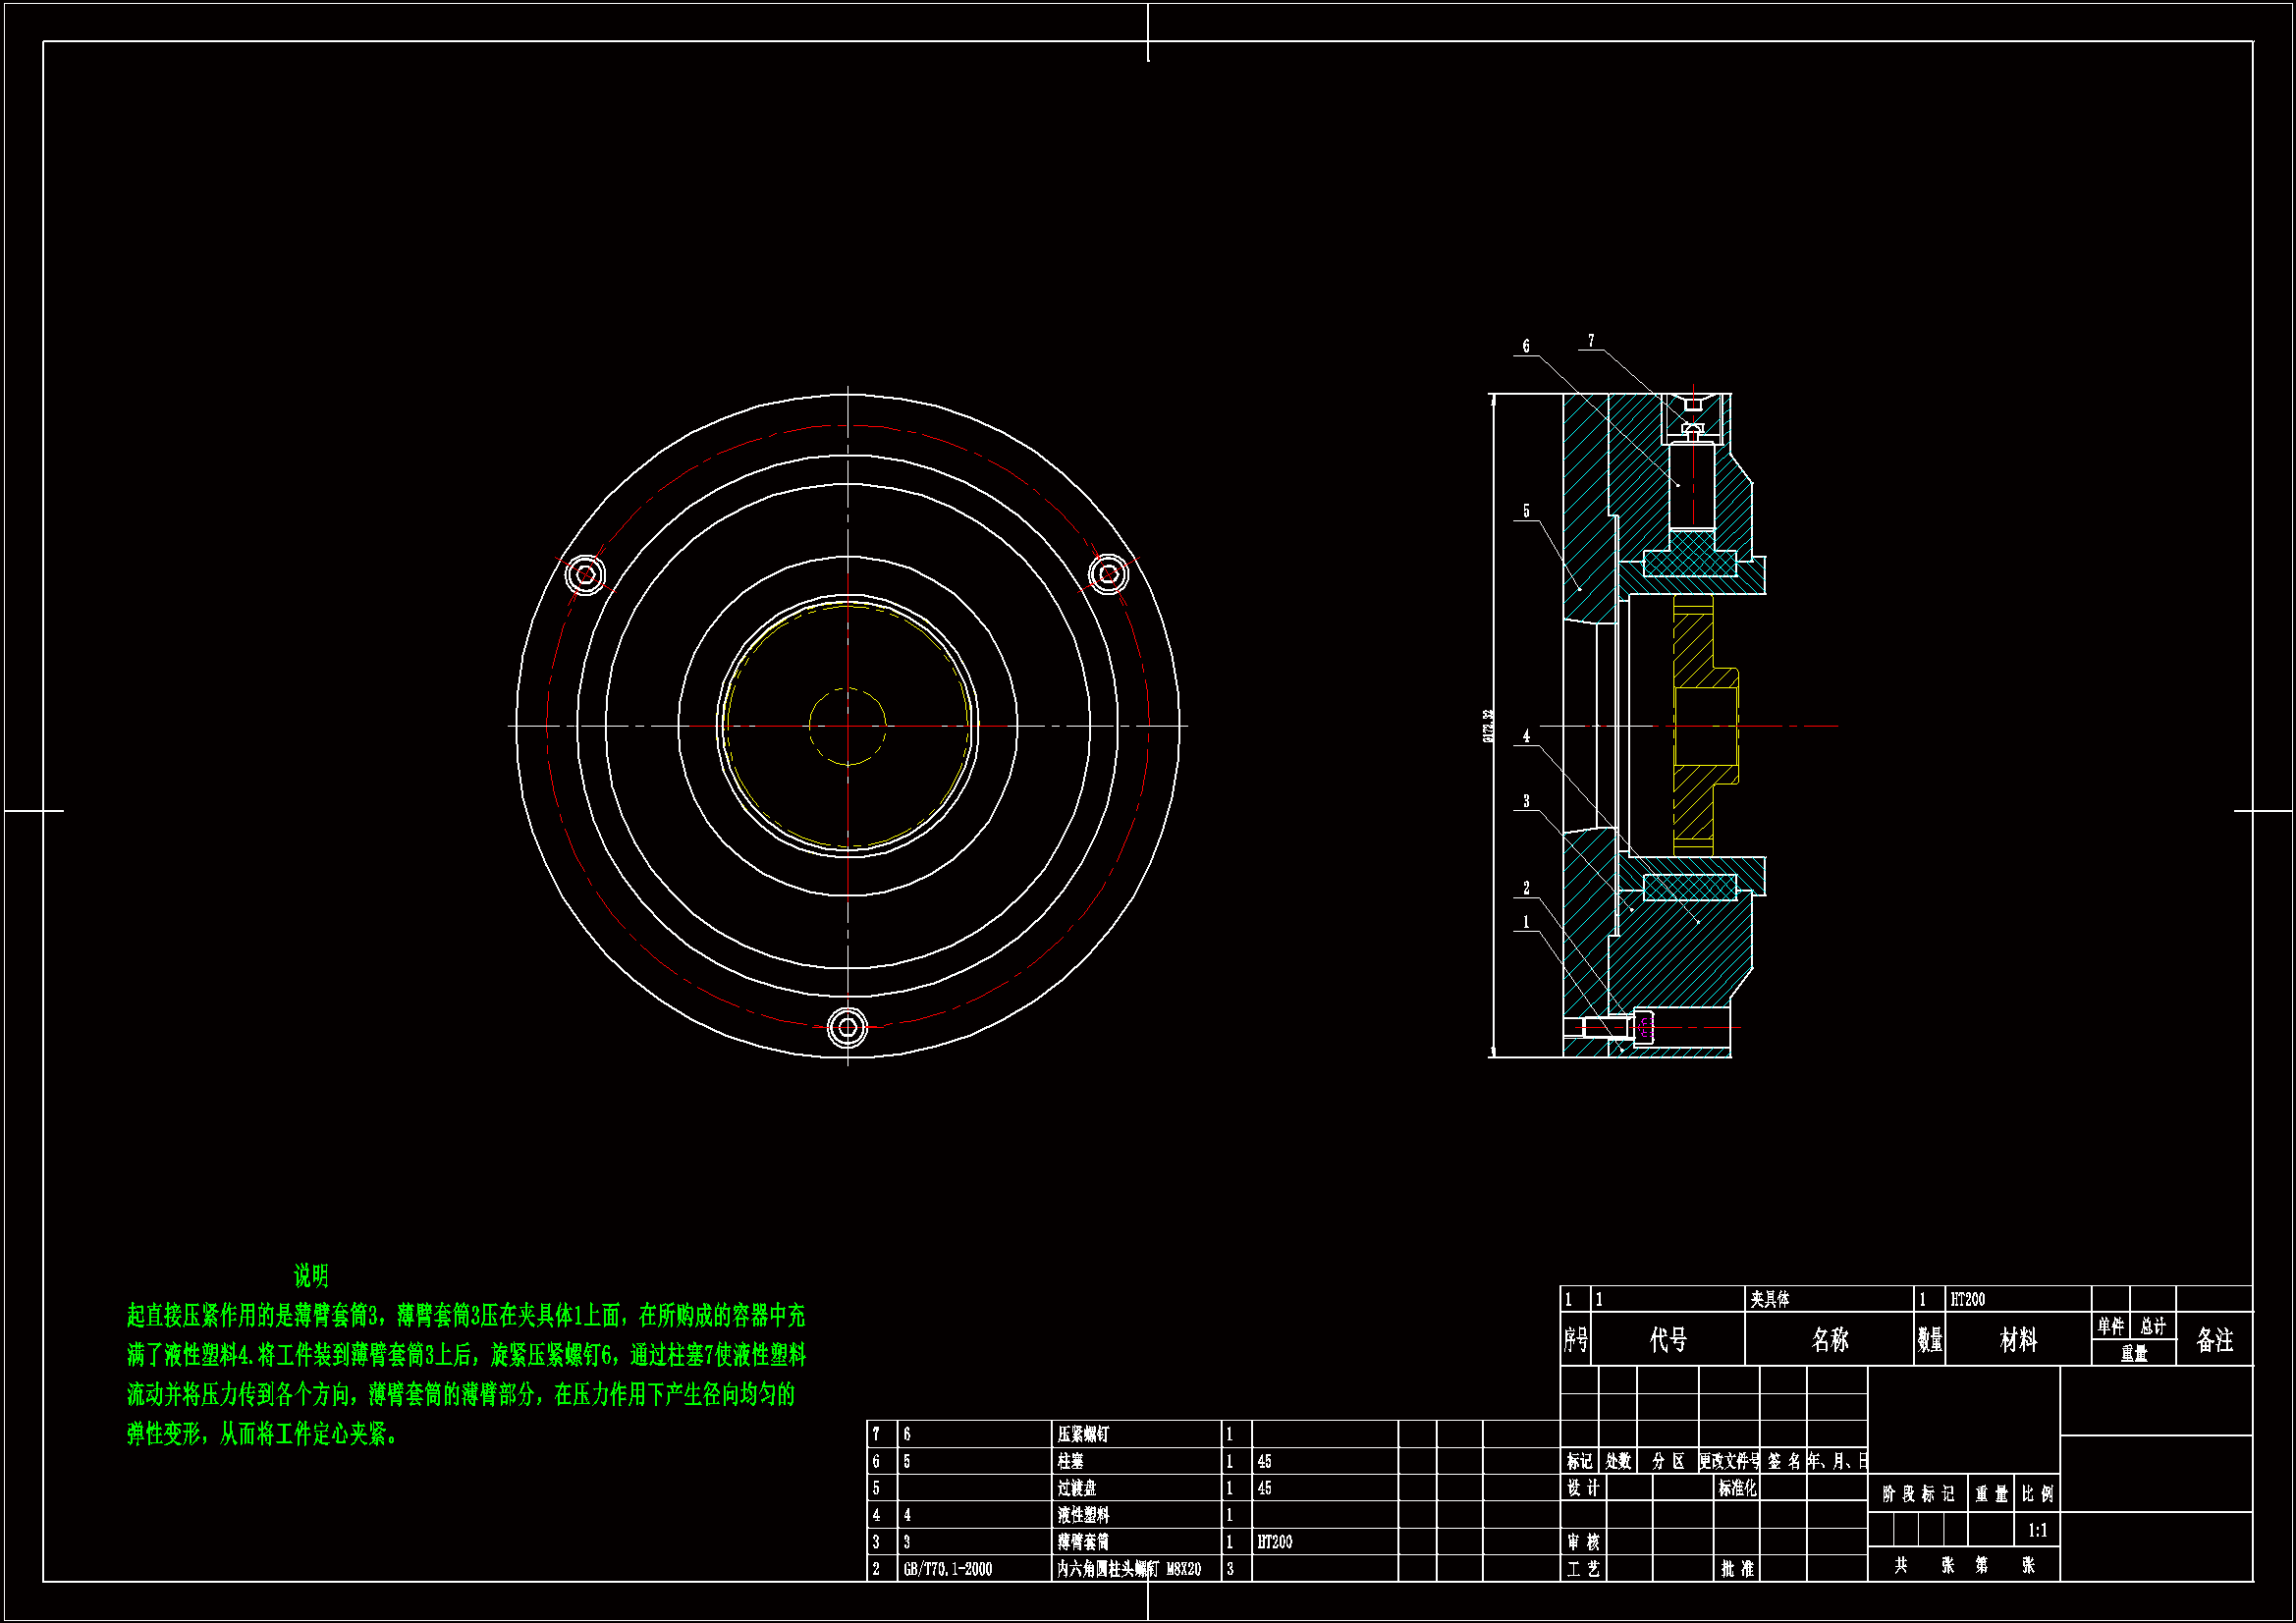Select balloon number 3 in the section view
This screenshot has height=1623, width=2296.
tap(1526, 801)
